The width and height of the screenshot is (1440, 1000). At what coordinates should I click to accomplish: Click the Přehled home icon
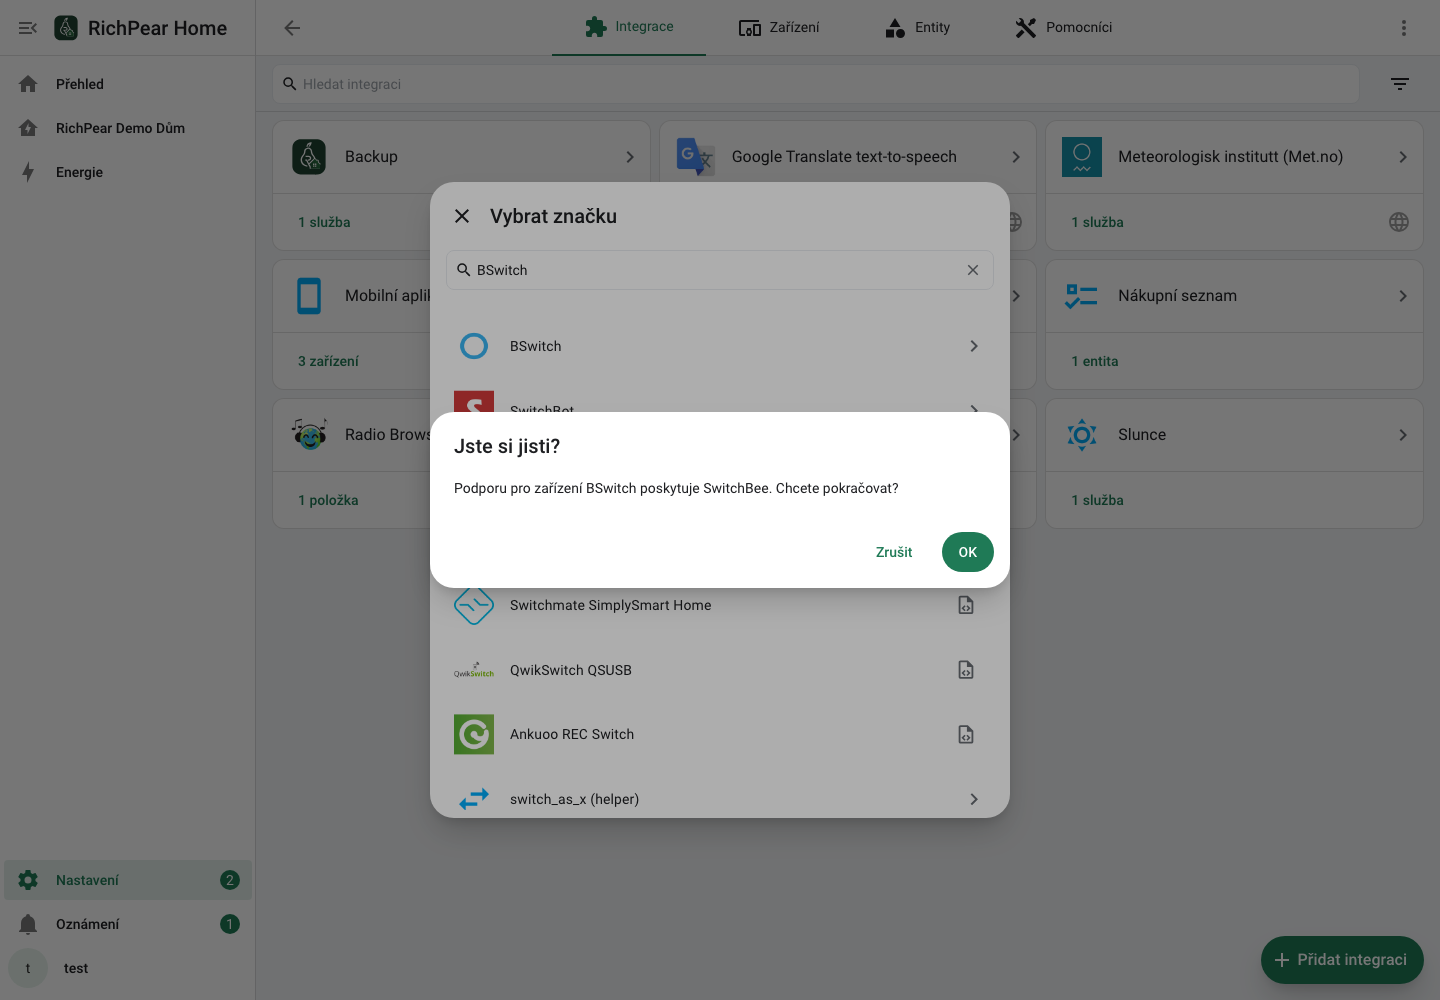point(28,84)
